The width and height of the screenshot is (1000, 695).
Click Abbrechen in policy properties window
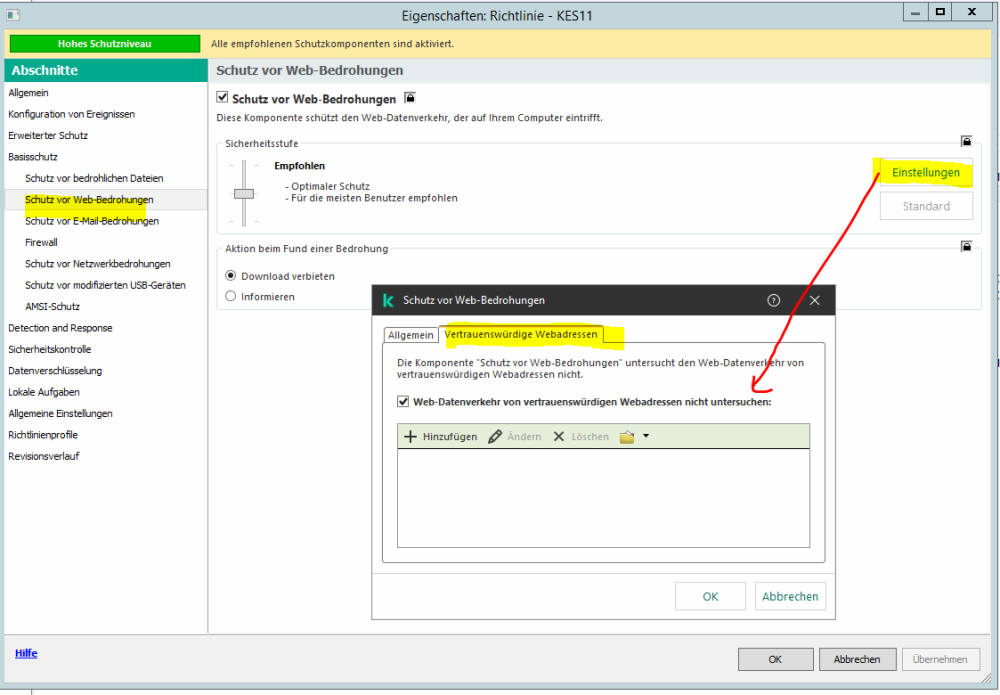click(857, 659)
